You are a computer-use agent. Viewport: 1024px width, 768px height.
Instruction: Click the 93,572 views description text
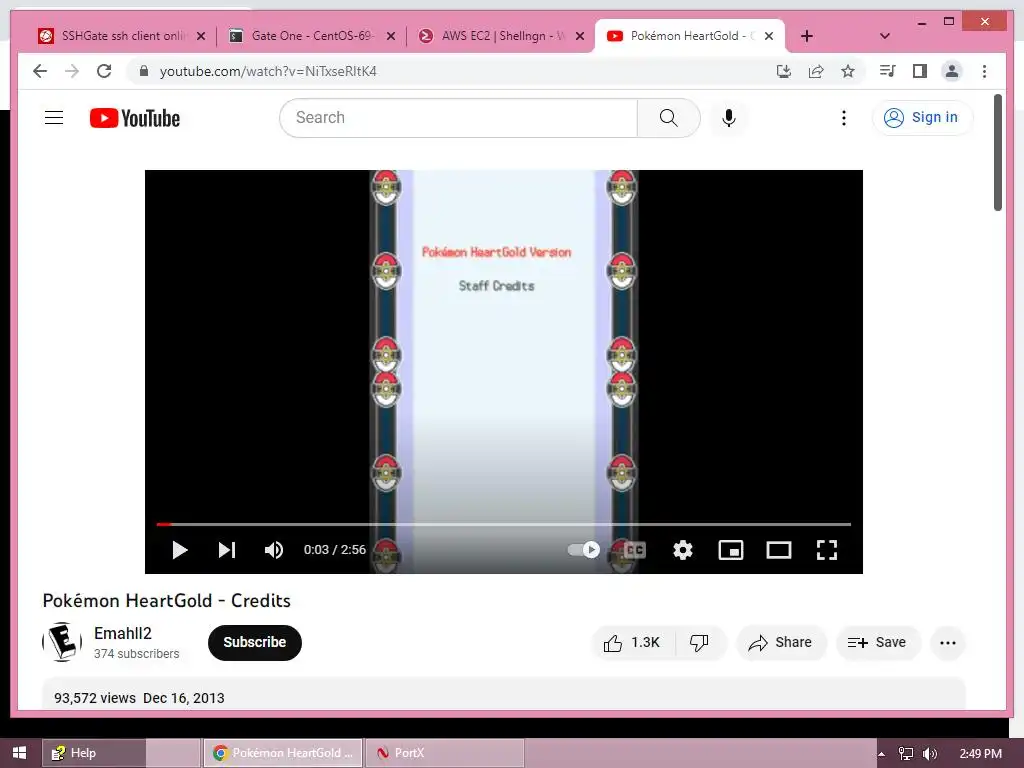[x=95, y=698]
